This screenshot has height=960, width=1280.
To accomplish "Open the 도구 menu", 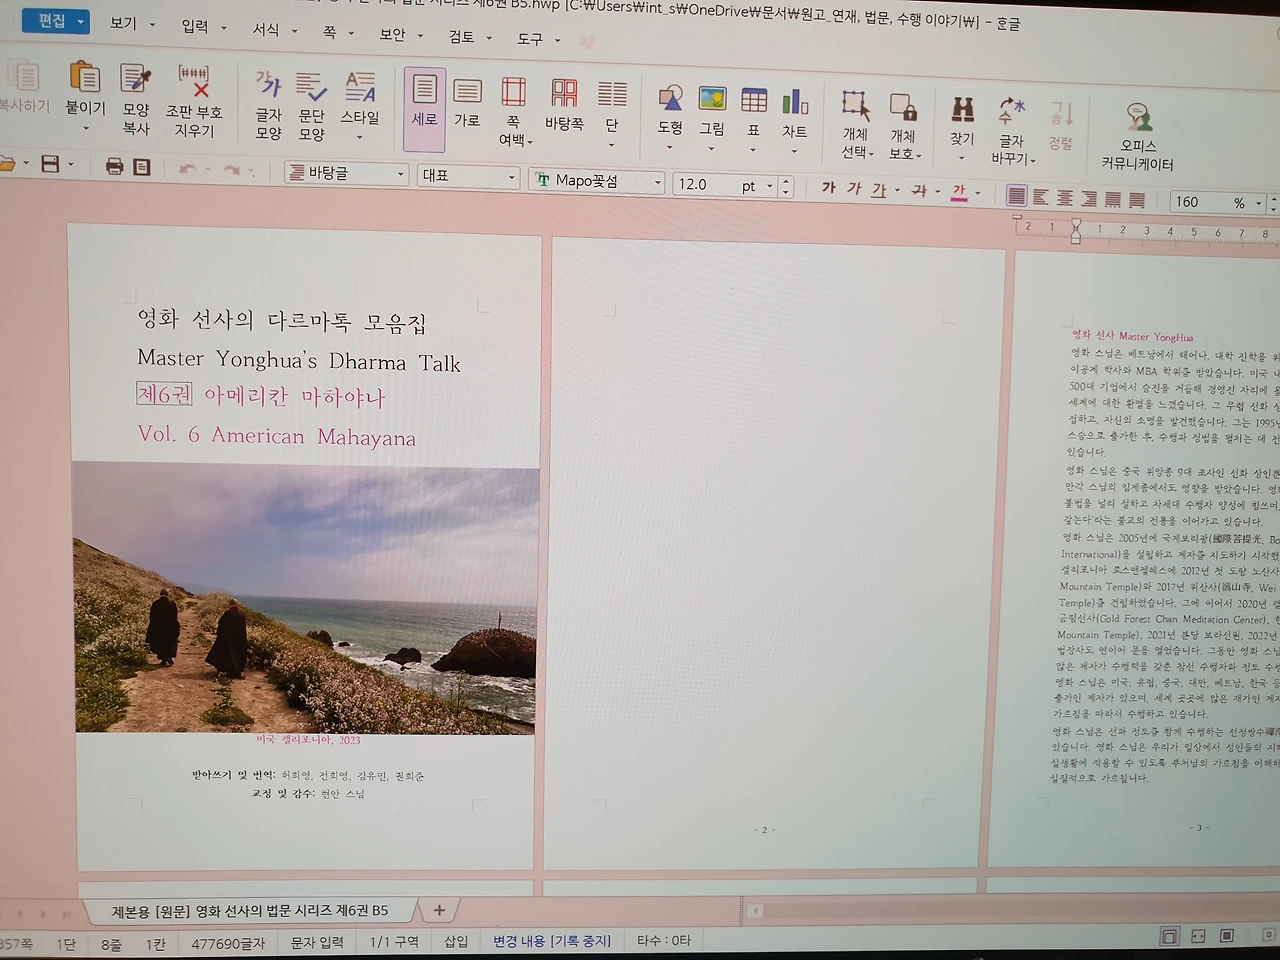I will point(530,39).
